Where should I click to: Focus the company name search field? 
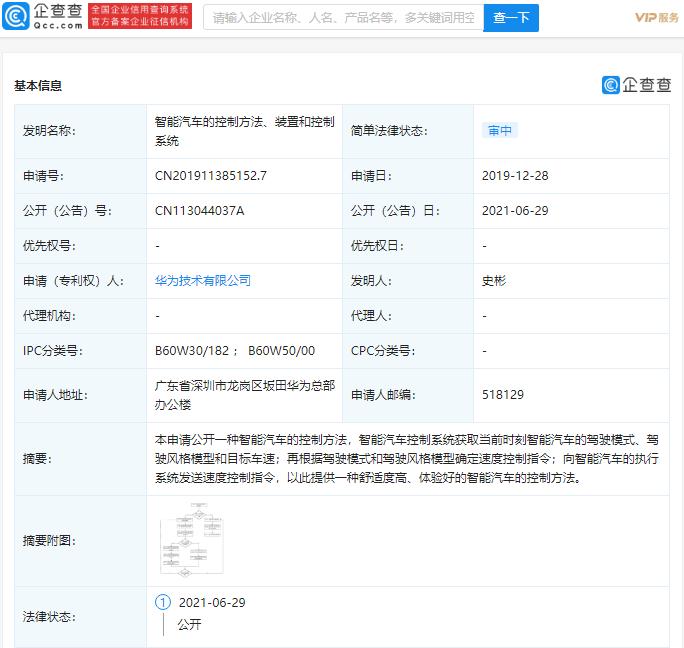point(343,17)
